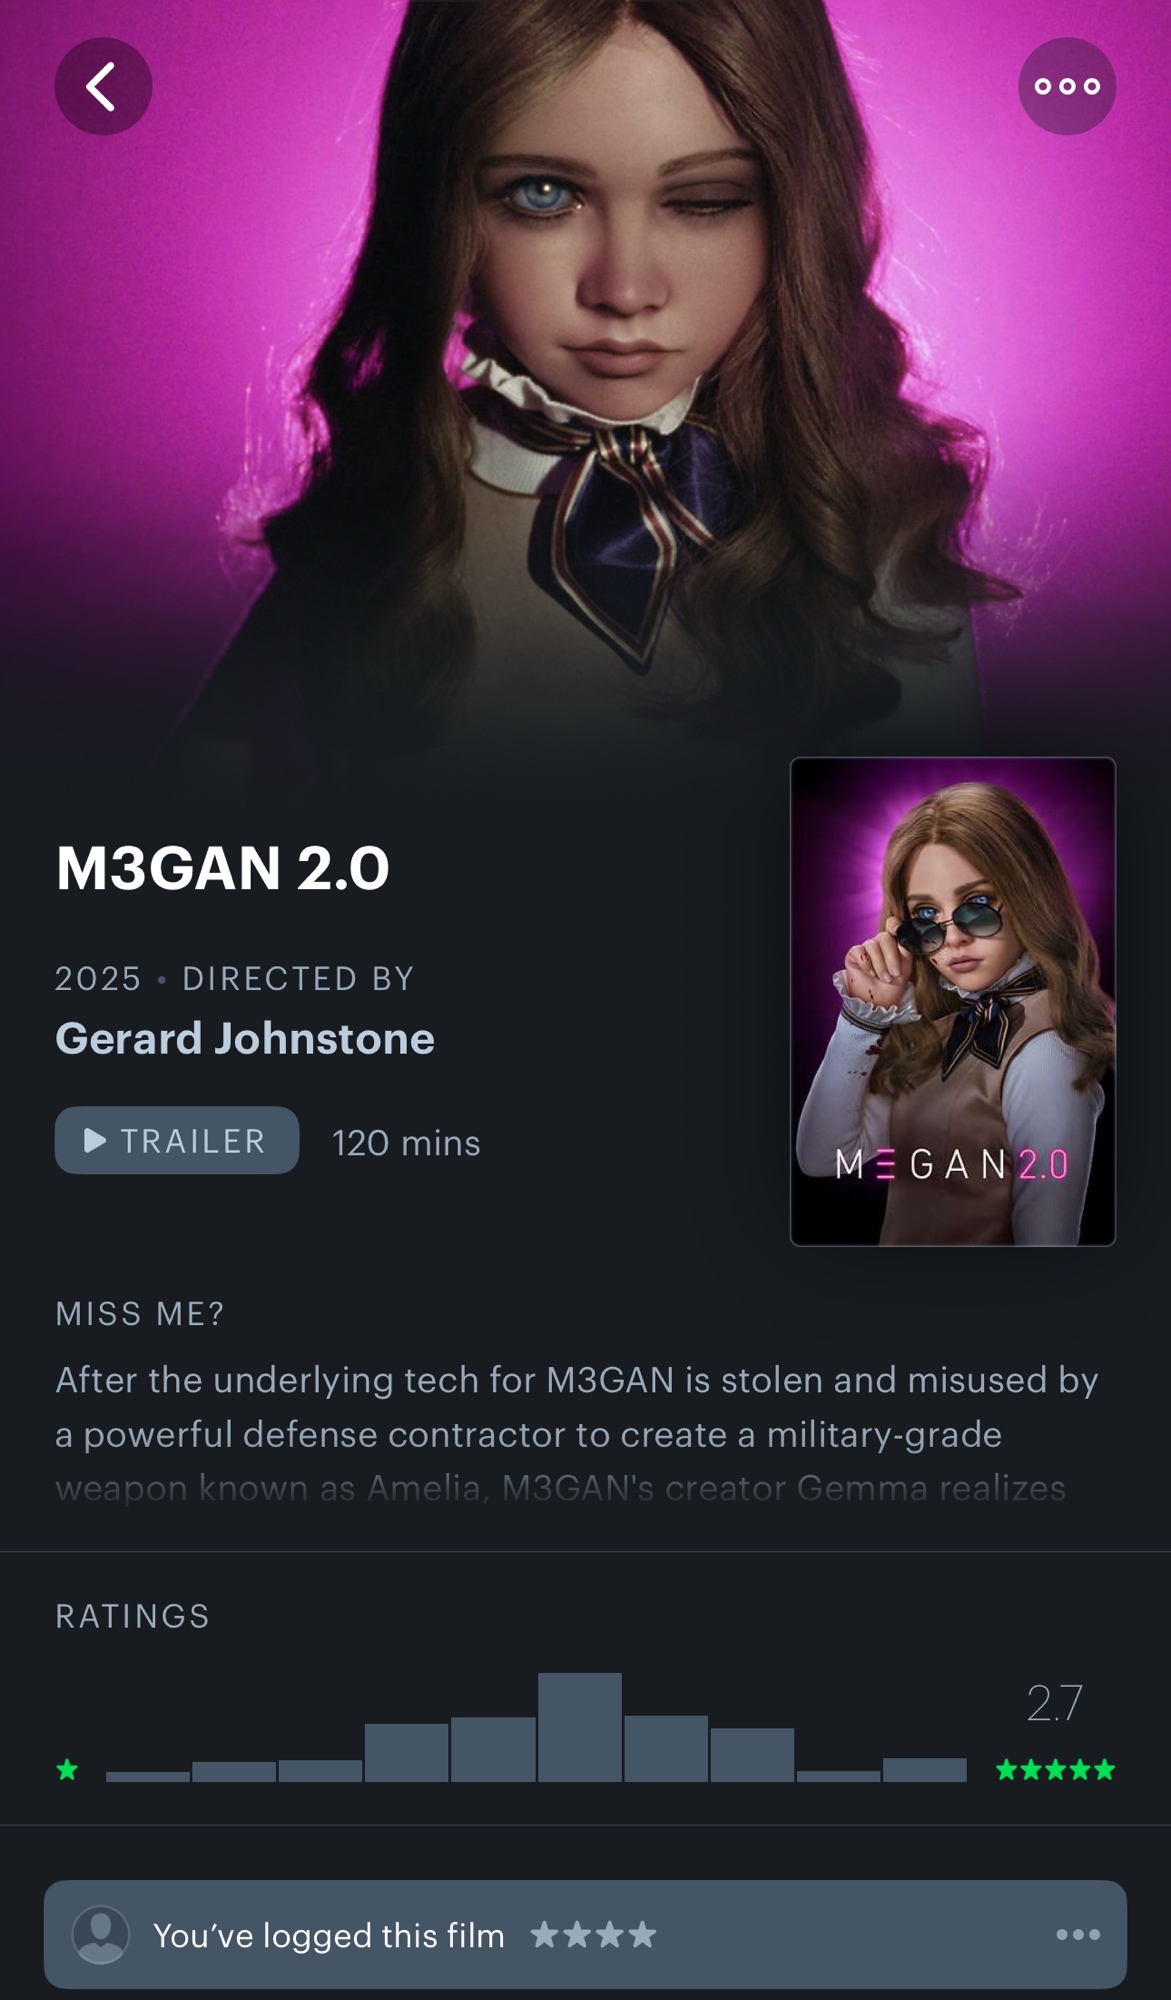Expand the truncated film synopsis text
Image resolution: width=1171 pixels, height=2000 pixels.
577,1433
